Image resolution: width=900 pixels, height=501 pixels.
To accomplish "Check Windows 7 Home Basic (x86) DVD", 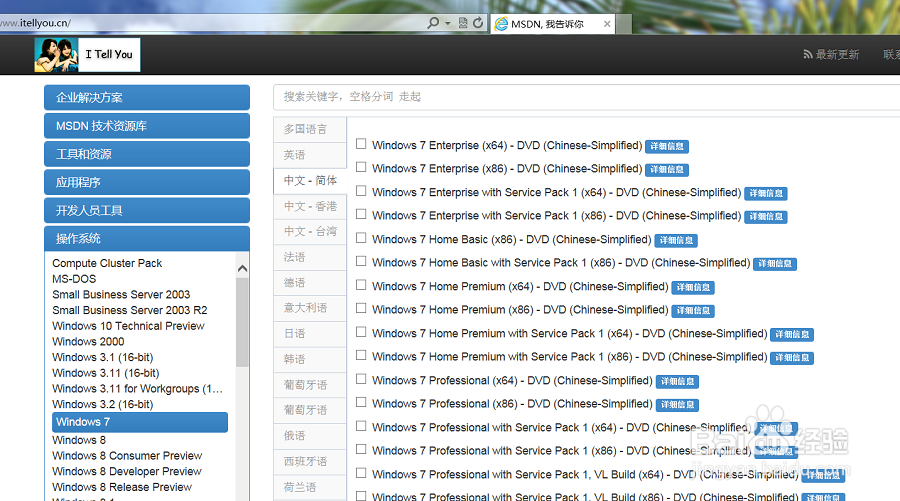I will 361,238.
